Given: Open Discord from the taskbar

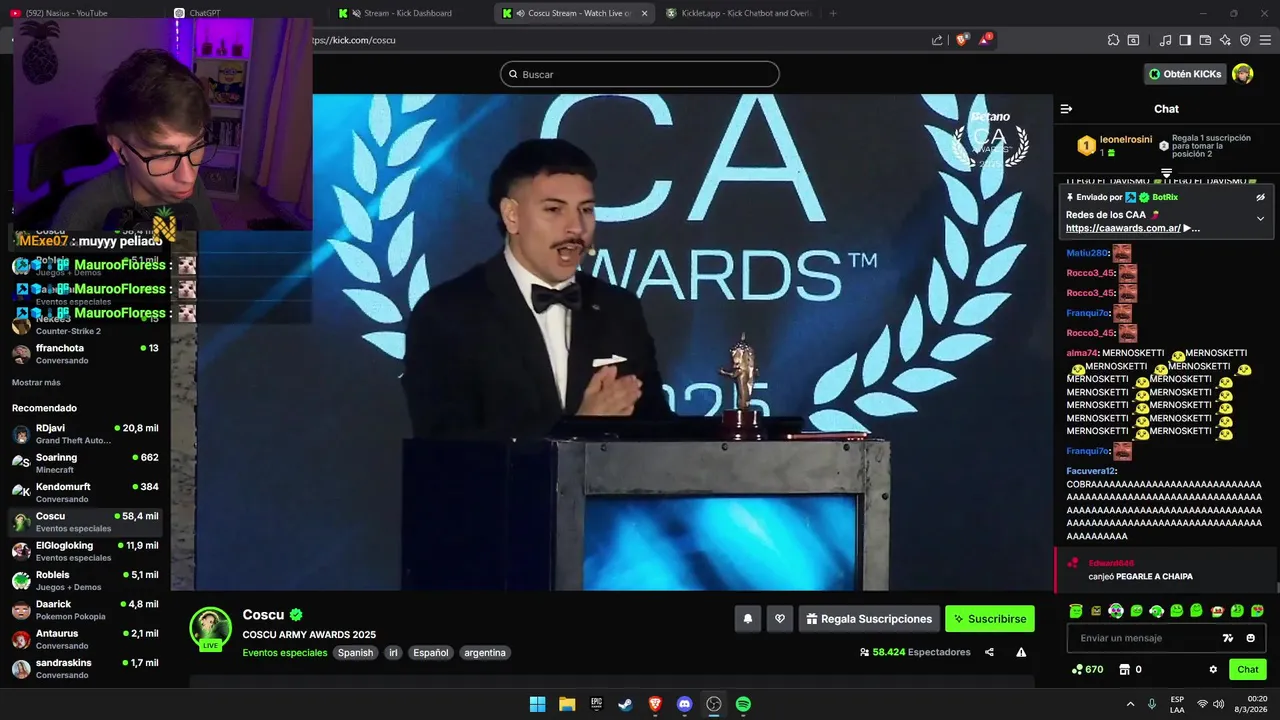Looking at the screenshot, I should 684,704.
